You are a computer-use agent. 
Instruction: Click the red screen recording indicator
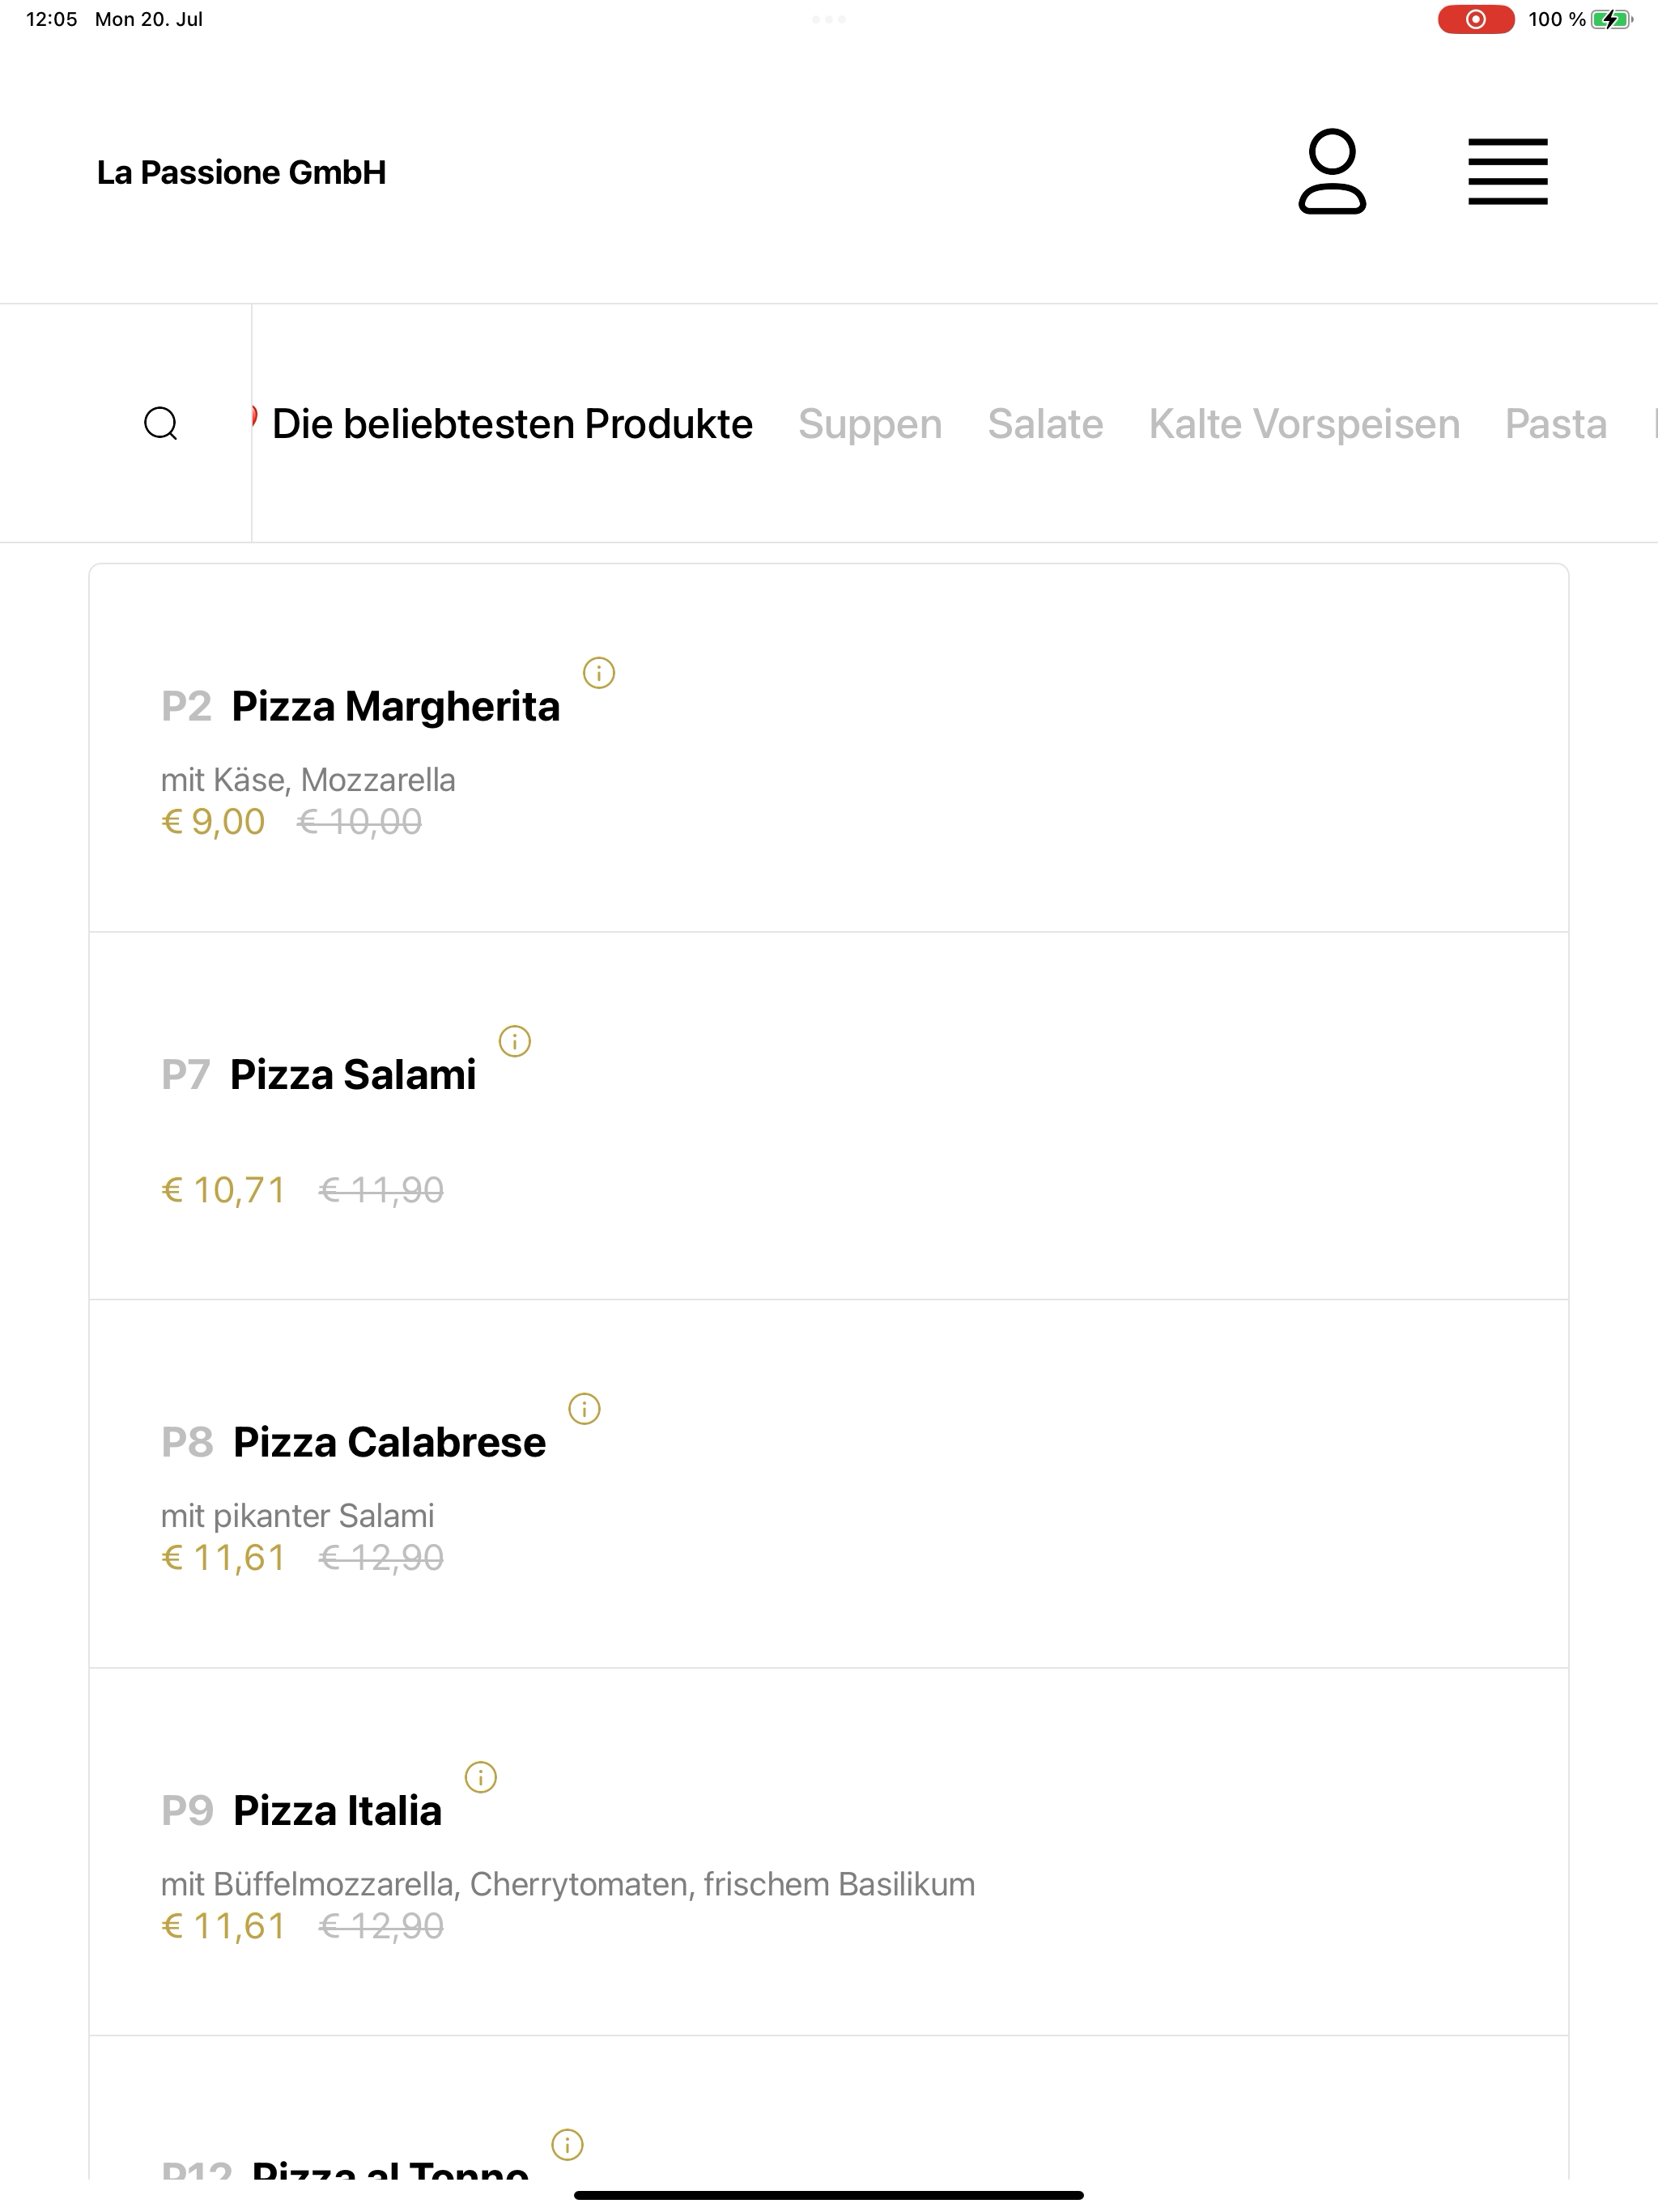pos(1475,19)
